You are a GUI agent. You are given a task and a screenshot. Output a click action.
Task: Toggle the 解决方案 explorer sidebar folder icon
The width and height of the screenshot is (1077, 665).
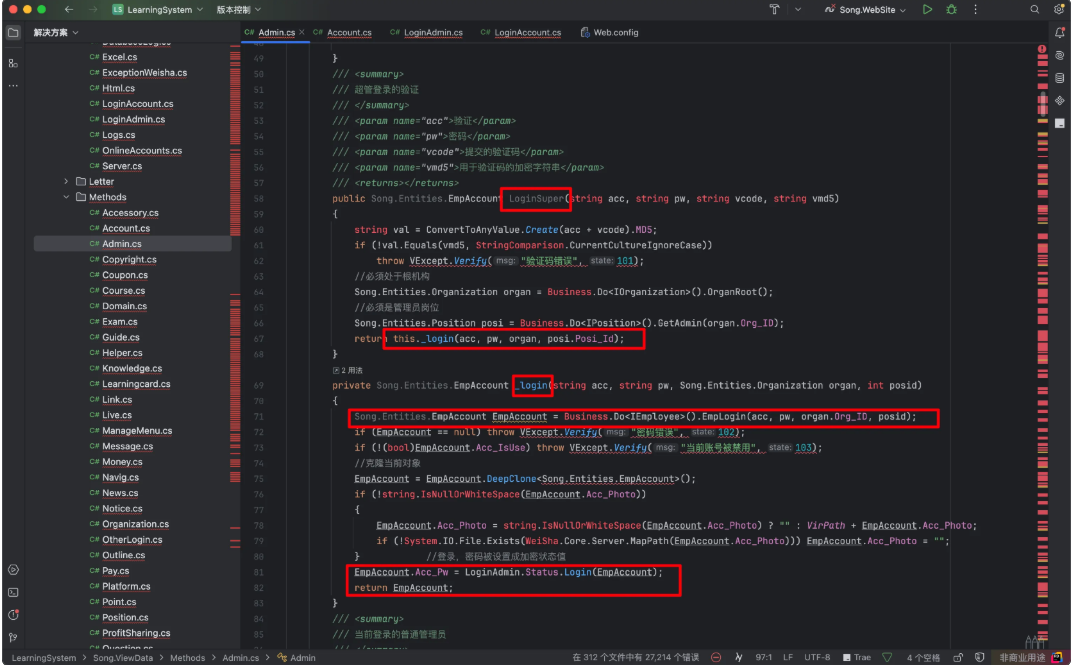click(13, 33)
